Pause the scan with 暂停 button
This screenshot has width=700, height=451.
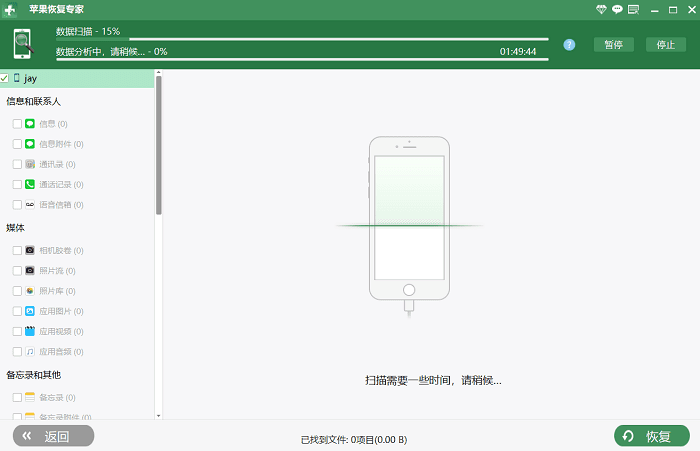click(x=613, y=45)
